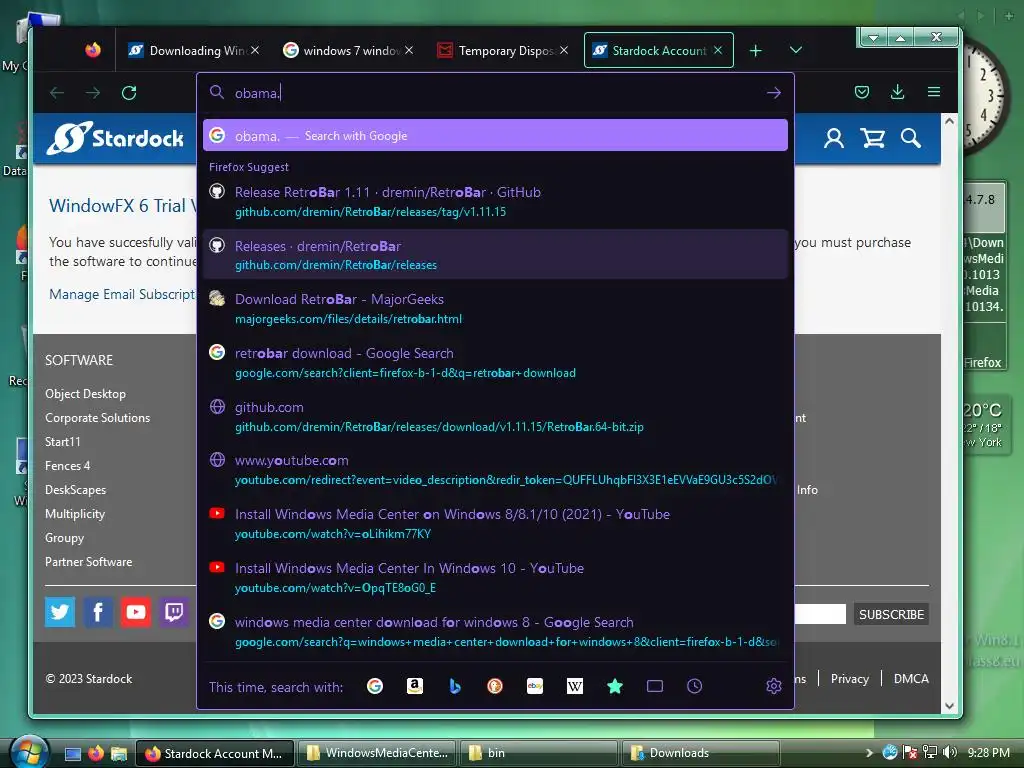Open the Privacy footer link
The image size is (1024, 768).
point(850,679)
